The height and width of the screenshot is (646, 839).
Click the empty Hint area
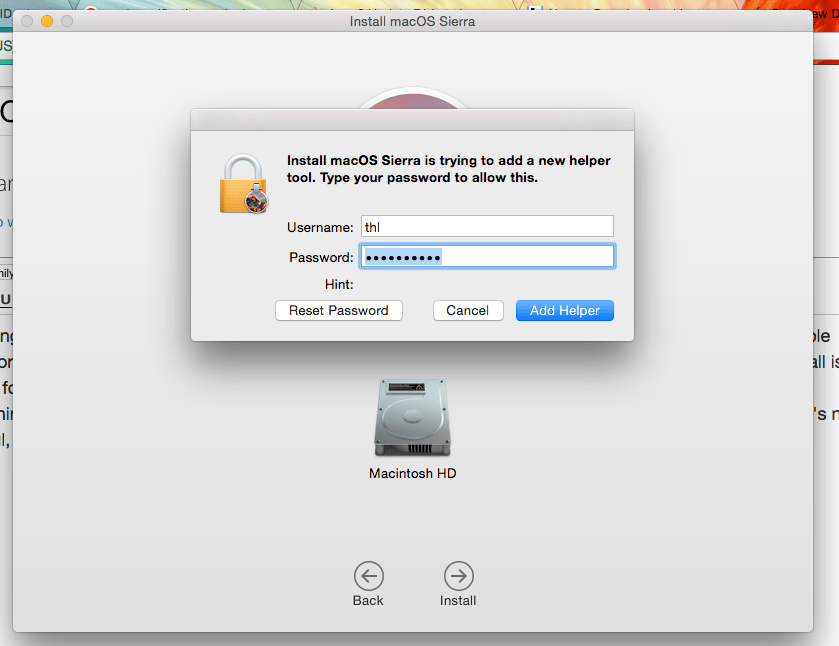click(450, 284)
